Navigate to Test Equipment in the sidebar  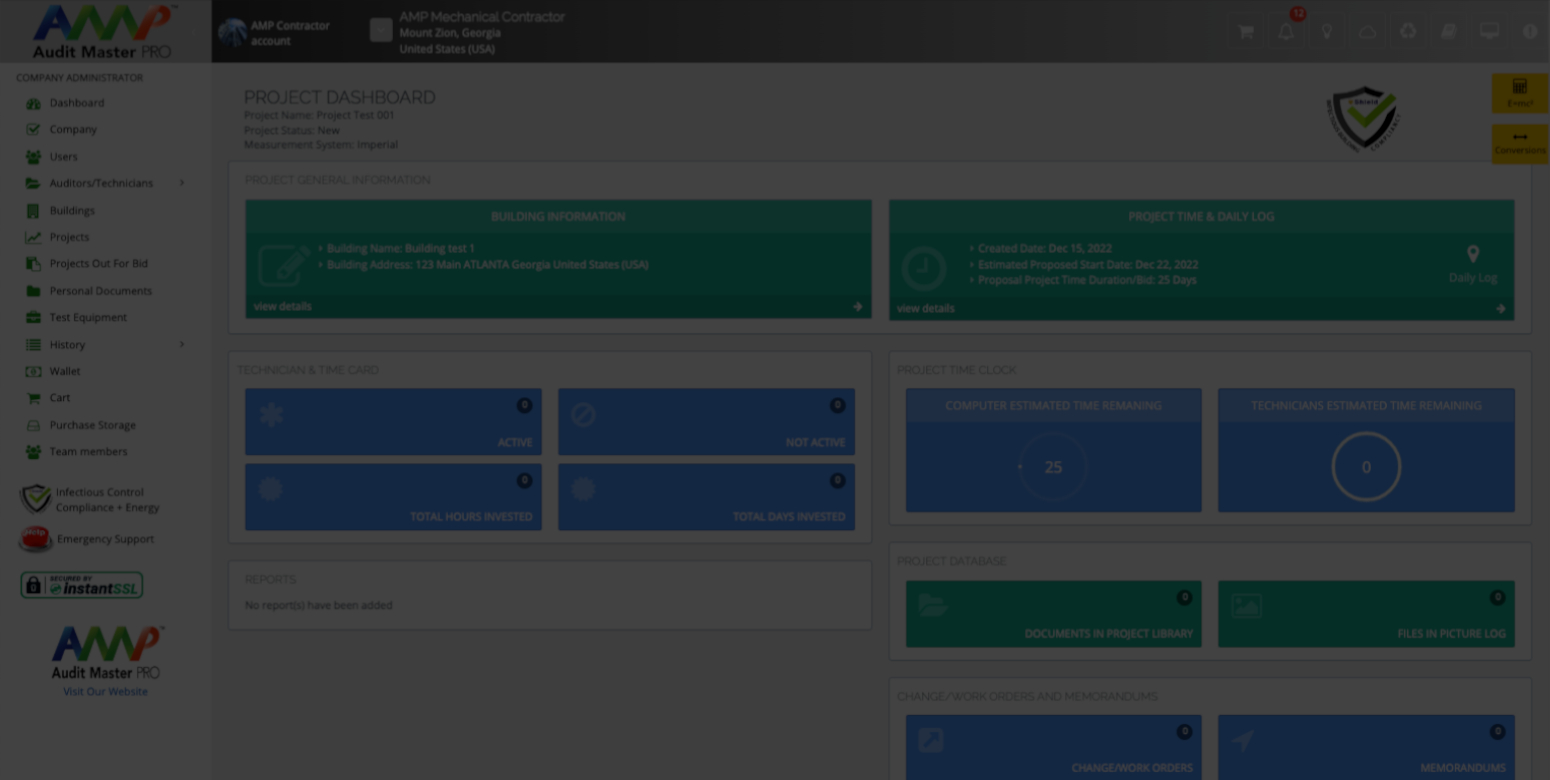(87, 317)
